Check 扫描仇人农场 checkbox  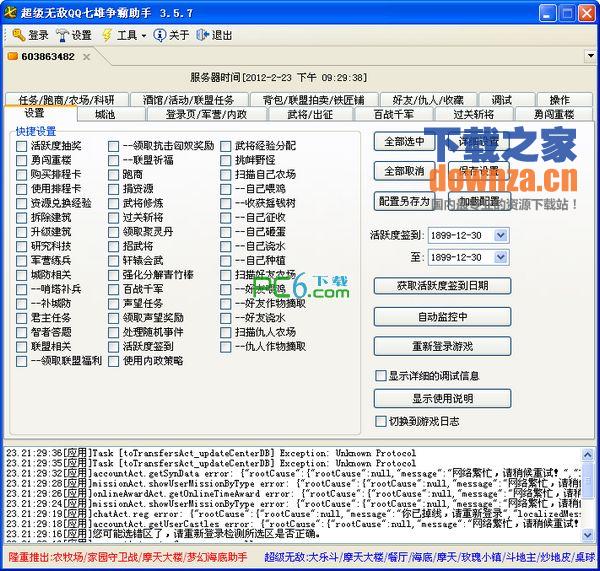[x=226, y=333]
